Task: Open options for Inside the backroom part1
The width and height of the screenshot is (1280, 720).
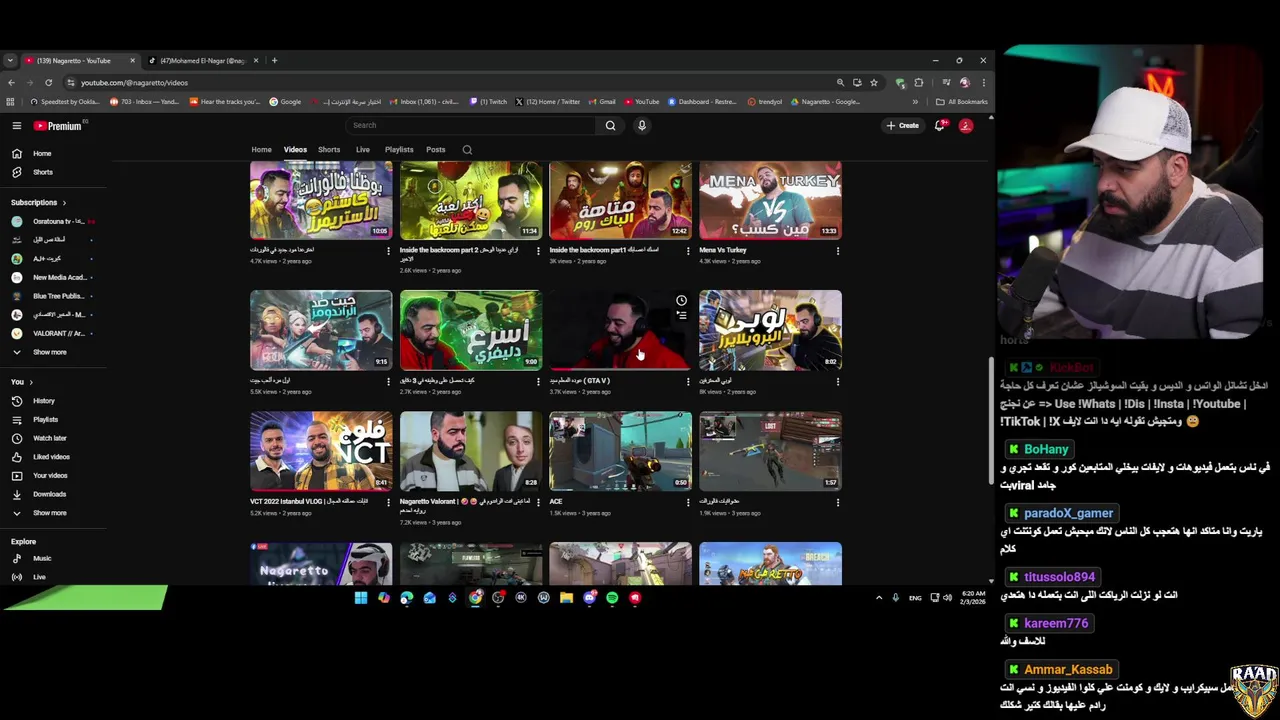Action: point(687,251)
